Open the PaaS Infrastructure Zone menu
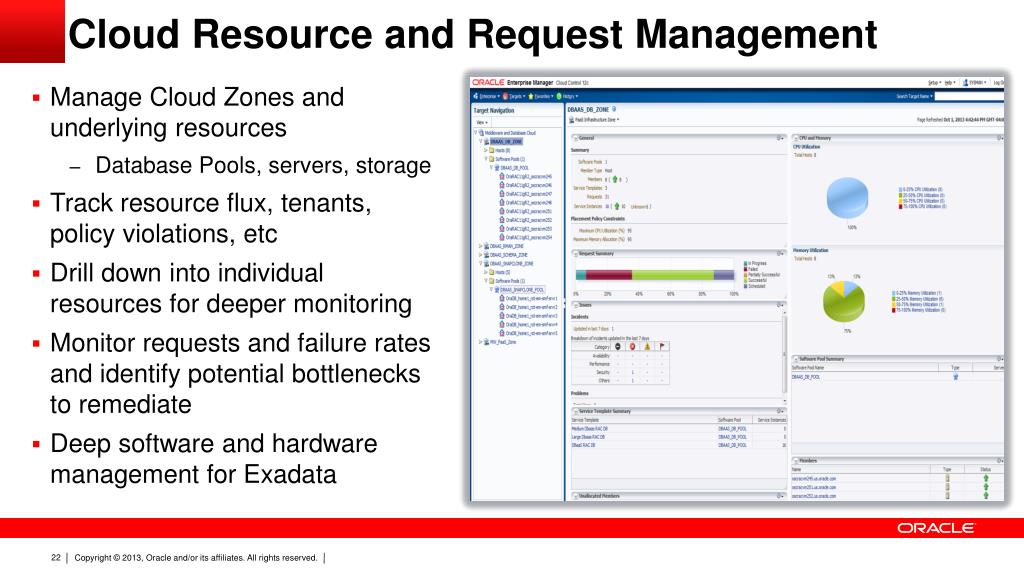Screen dimensions: 1024x576 (596, 120)
